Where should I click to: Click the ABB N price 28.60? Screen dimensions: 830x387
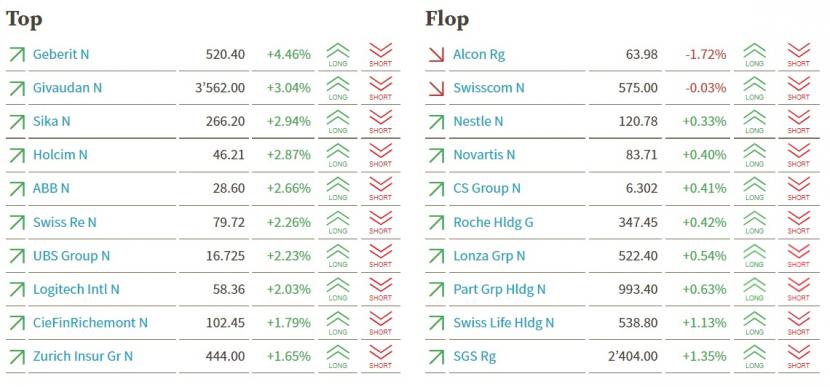tap(229, 188)
